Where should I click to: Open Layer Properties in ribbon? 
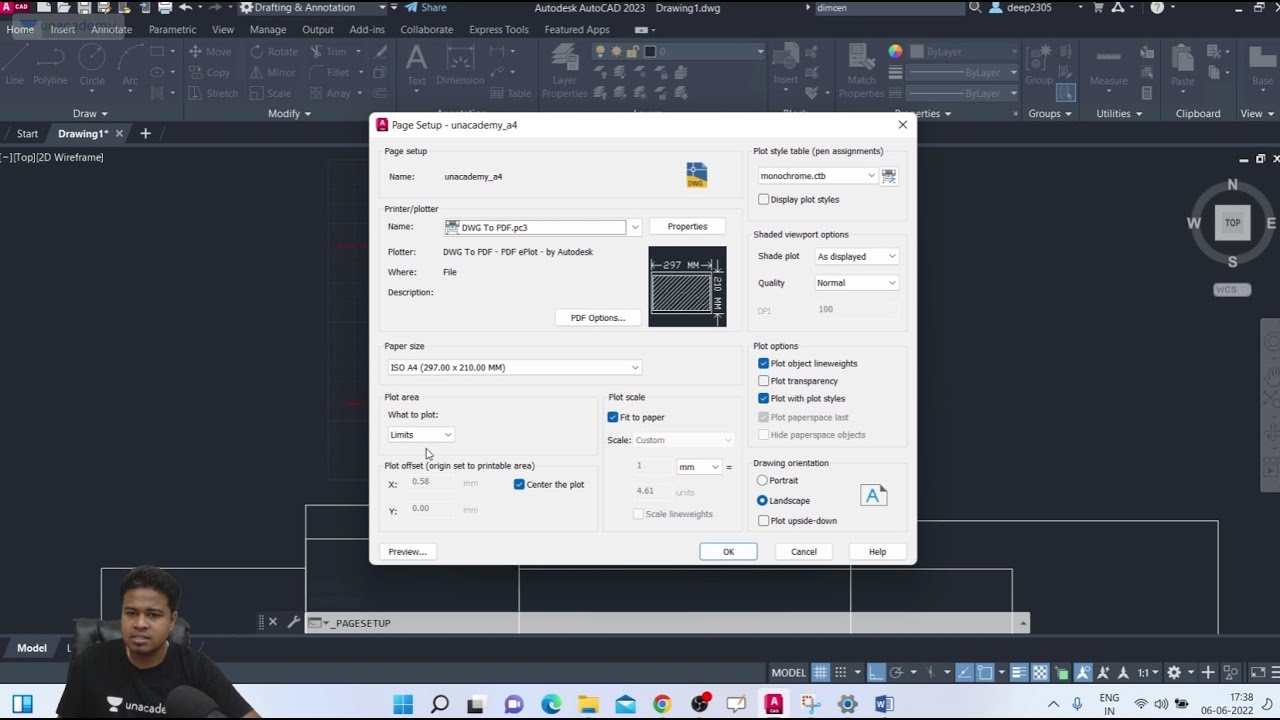click(x=564, y=72)
